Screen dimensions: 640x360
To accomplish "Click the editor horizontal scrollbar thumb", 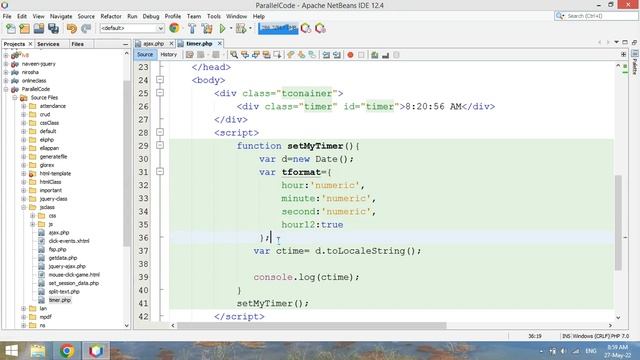I will (x=311, y=326).
